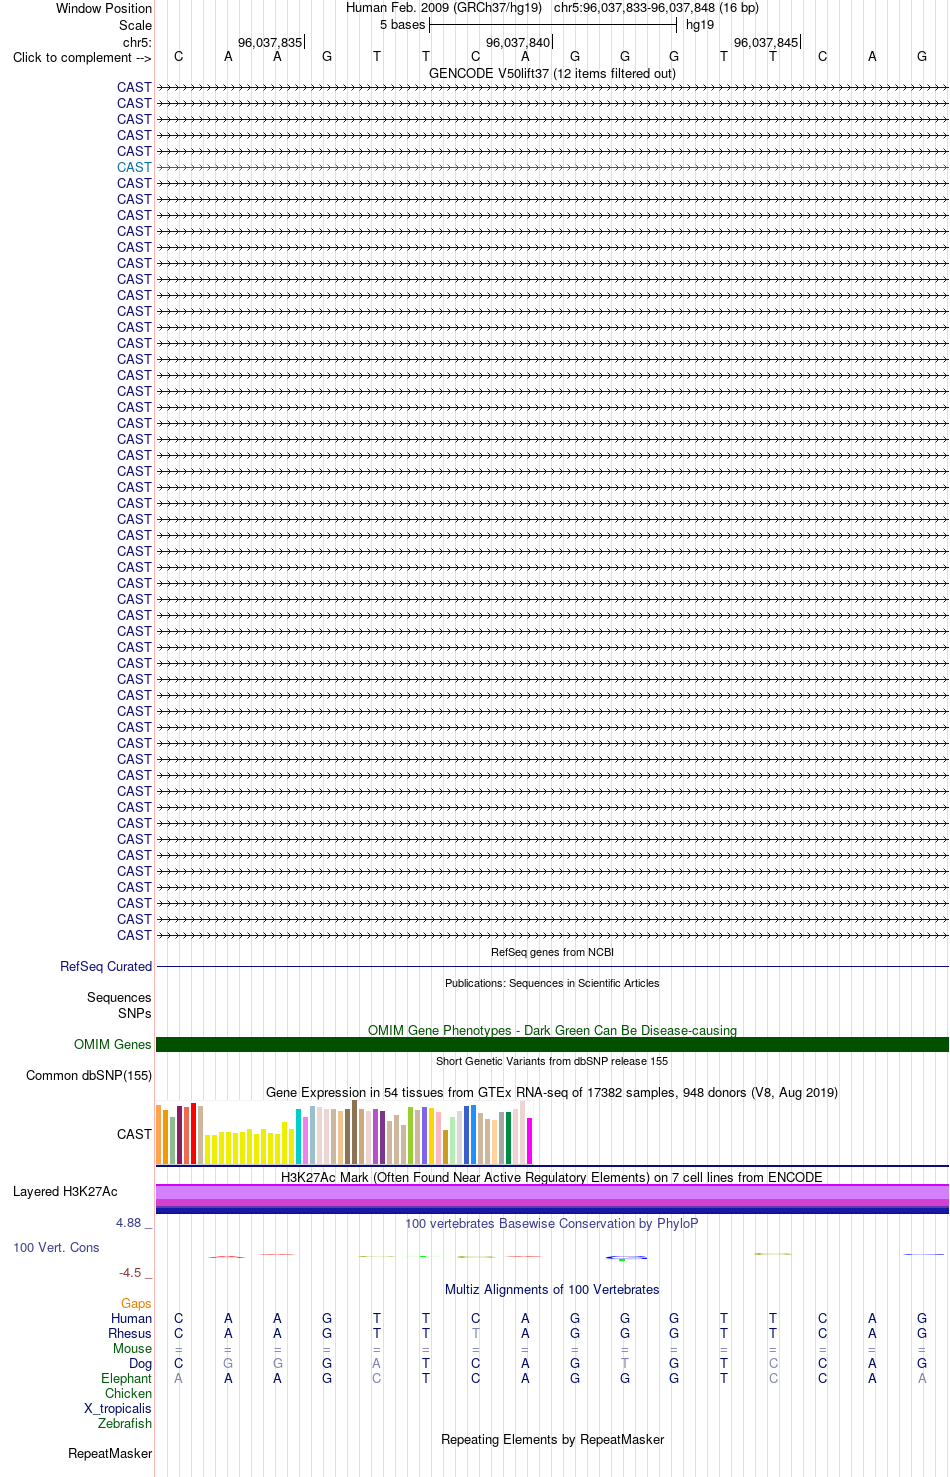Viewport: 950px width, 1477px height.
Task: Click 'Repeating Elements by RepeatMasker' title
Action: tap(552, 1439)
